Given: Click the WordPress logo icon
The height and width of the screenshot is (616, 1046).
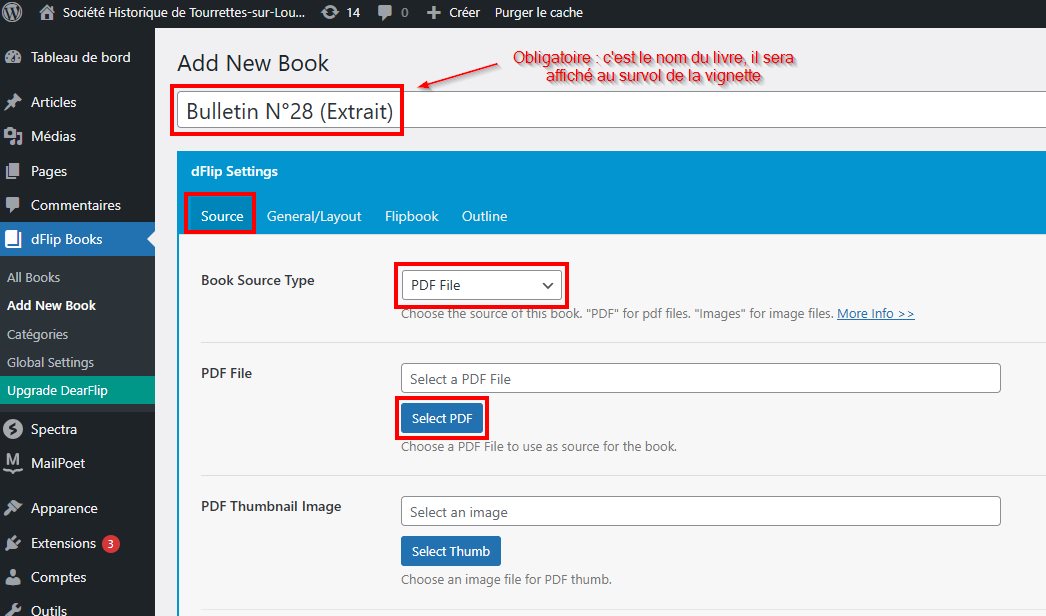Looking at the screenshot, I should point(12,12).
